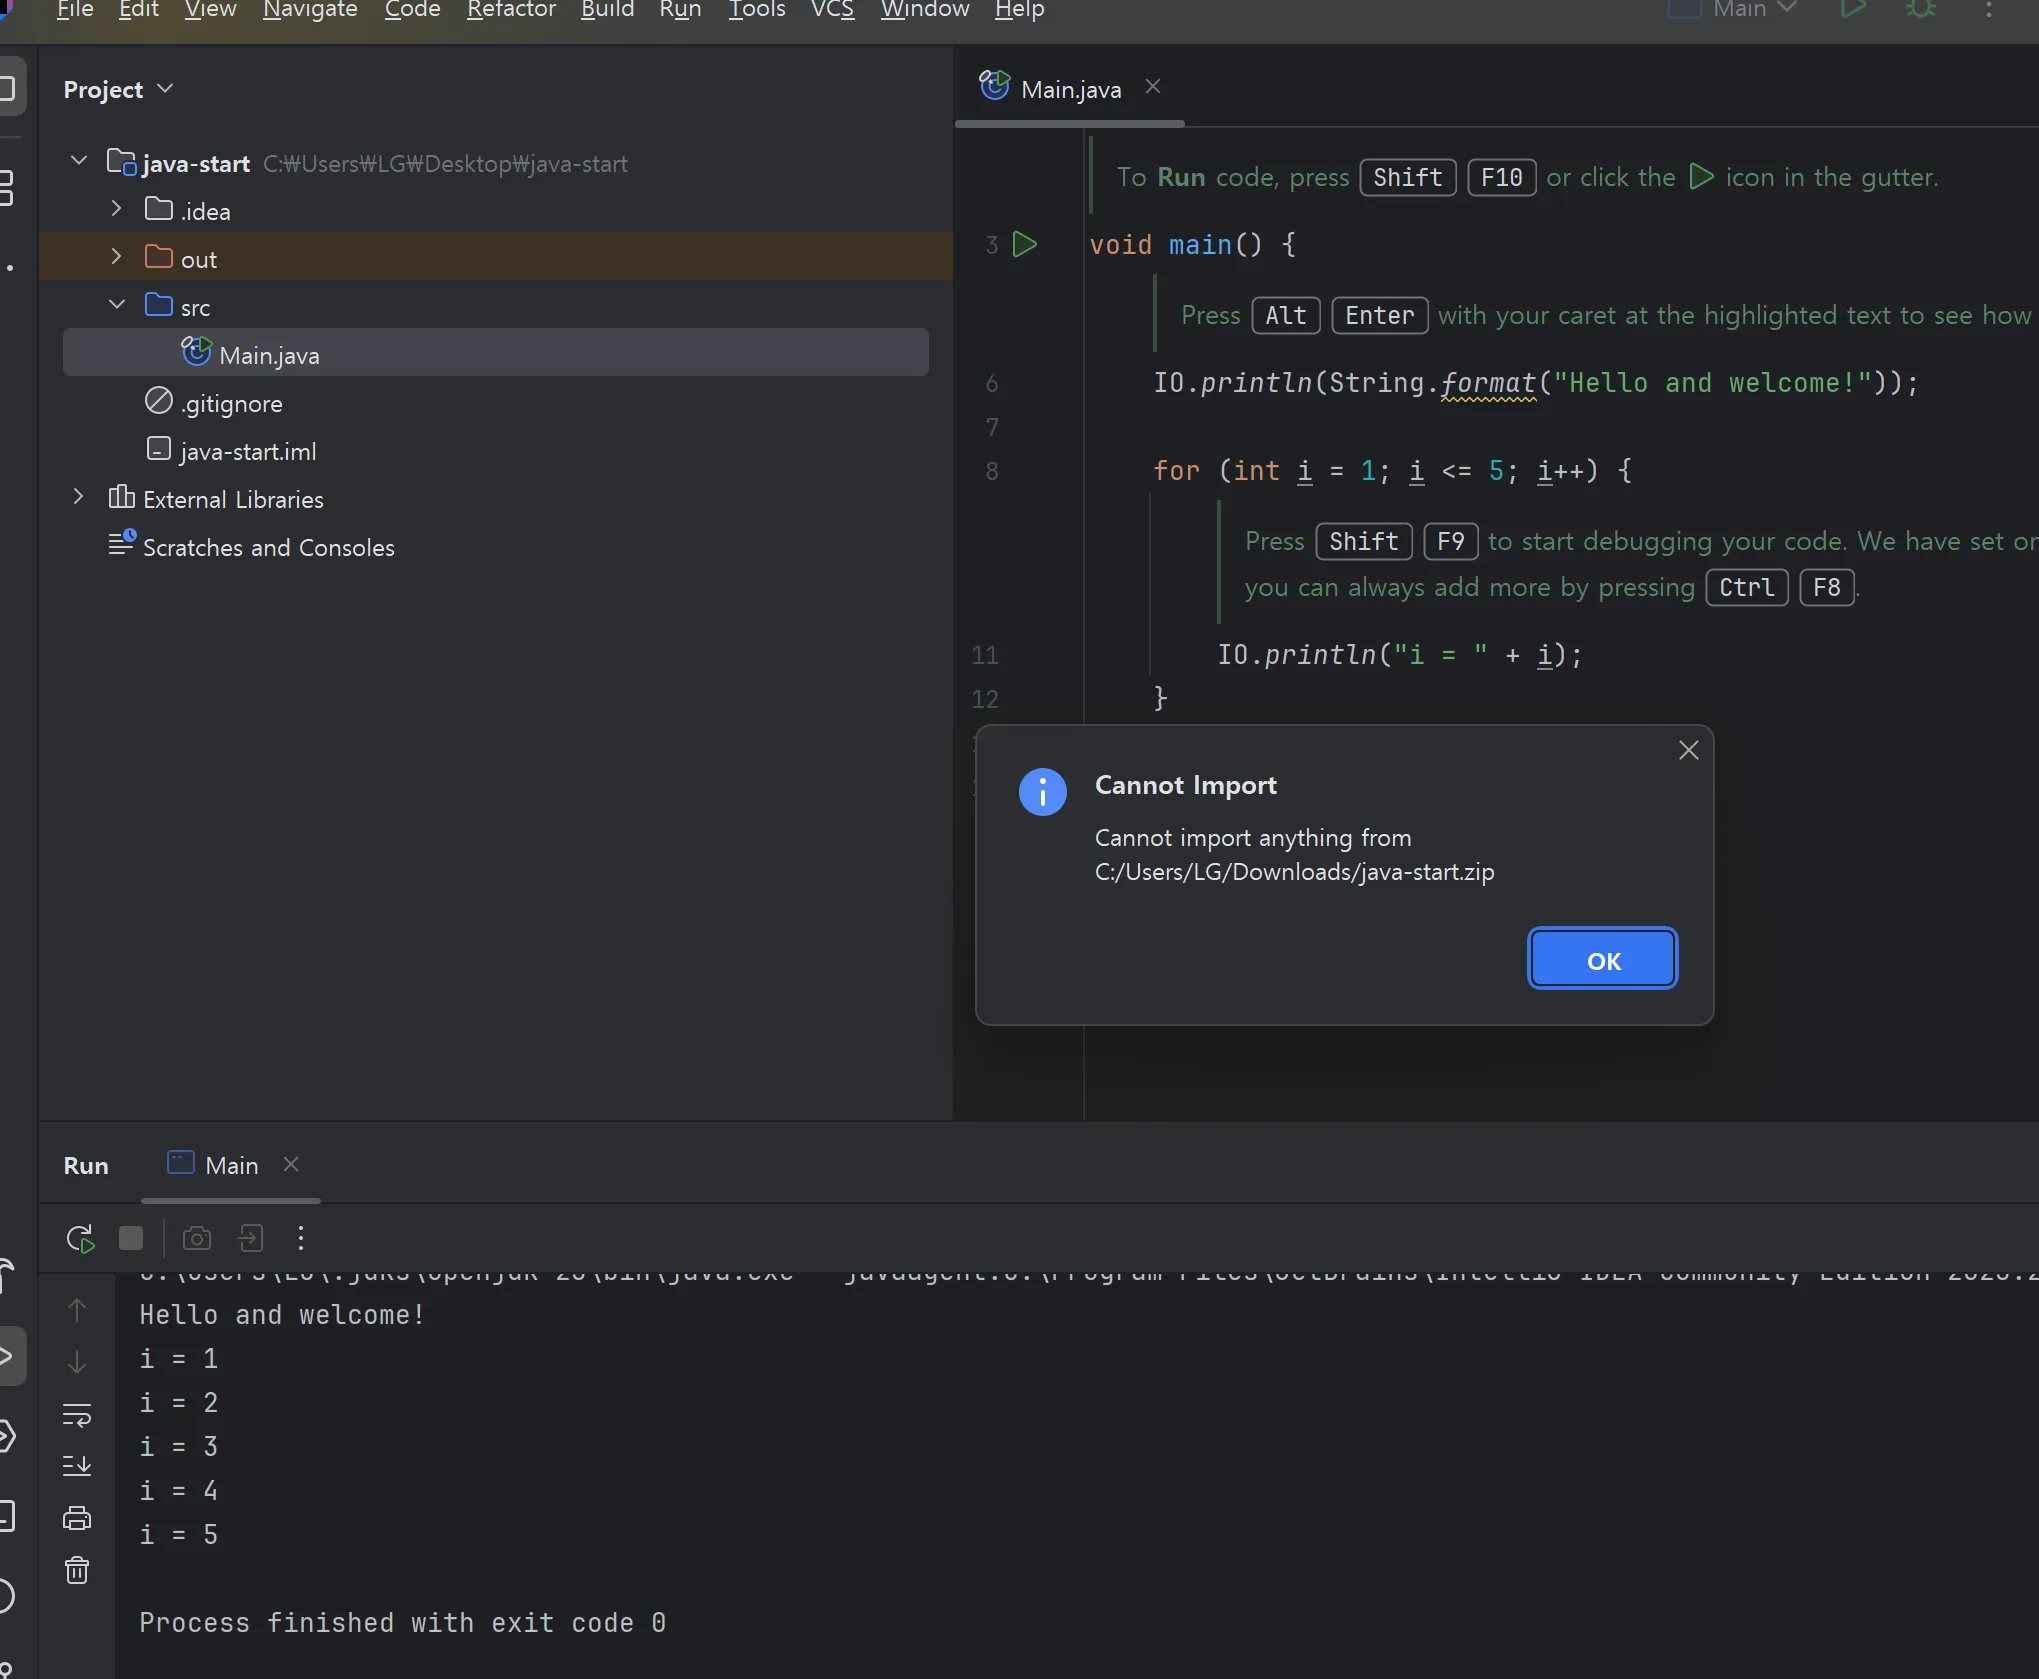Click the top-right green Run button

[x=1853, y=9]
